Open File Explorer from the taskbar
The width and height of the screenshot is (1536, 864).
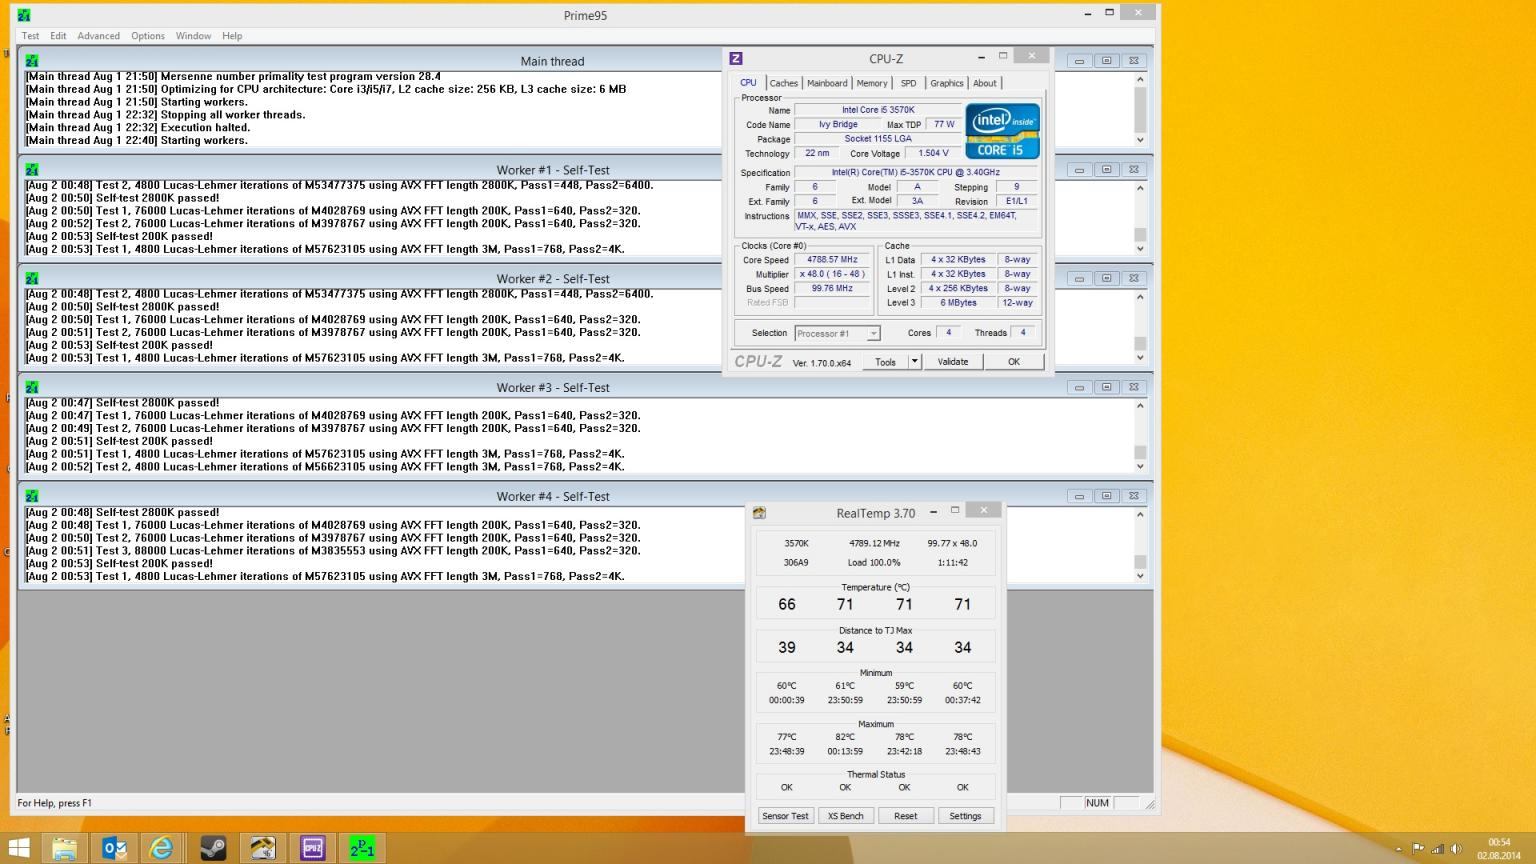point(64,849)
